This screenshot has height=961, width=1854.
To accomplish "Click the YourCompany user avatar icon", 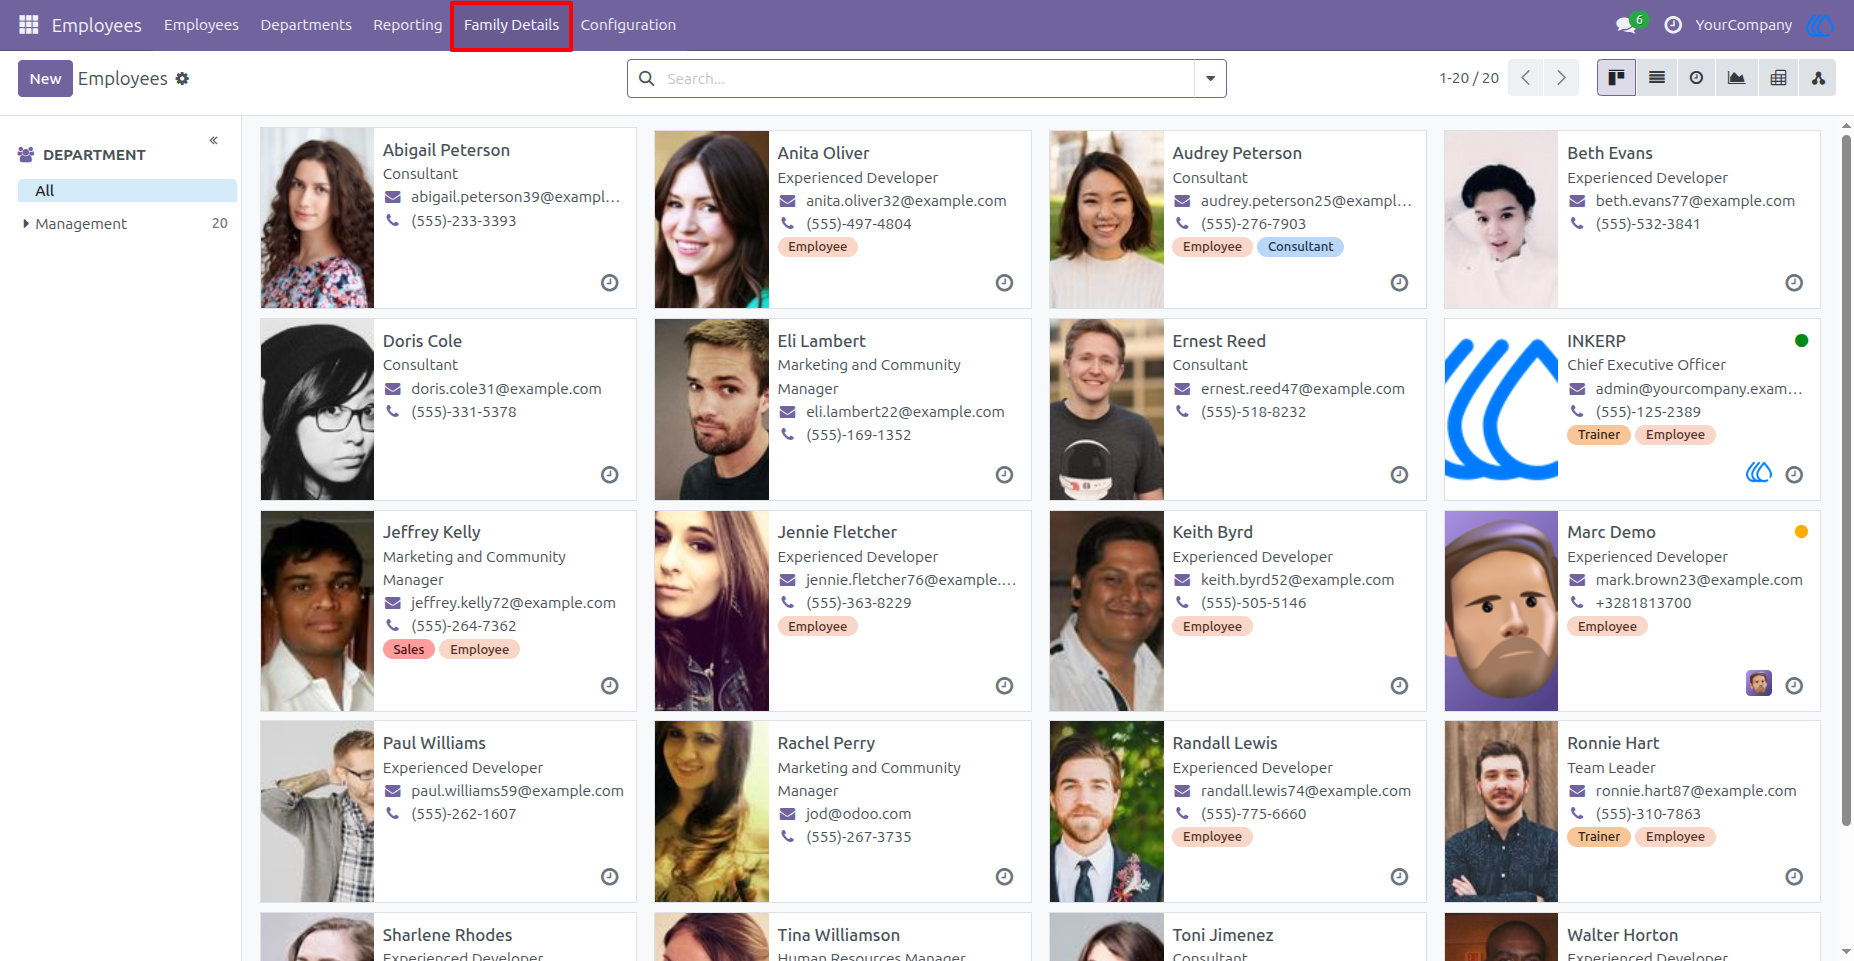I will point(1820,25).
